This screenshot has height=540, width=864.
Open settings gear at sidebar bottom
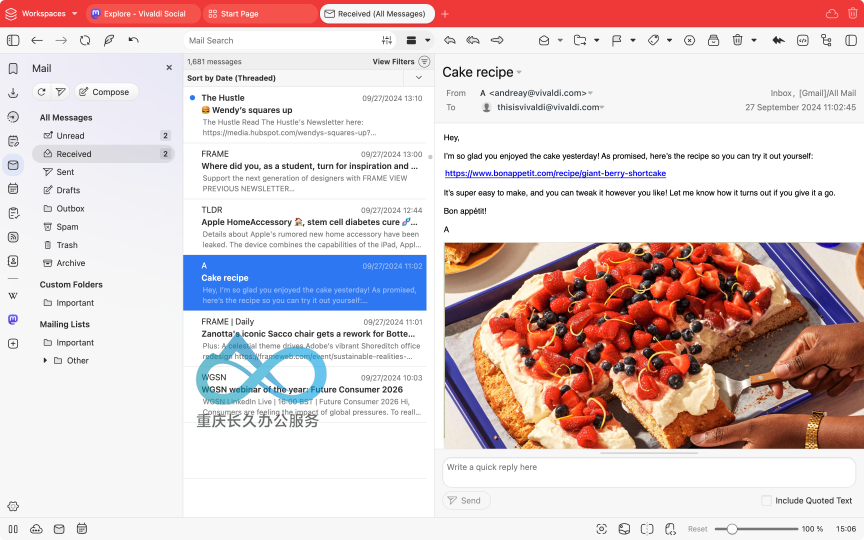pos(13,506)
